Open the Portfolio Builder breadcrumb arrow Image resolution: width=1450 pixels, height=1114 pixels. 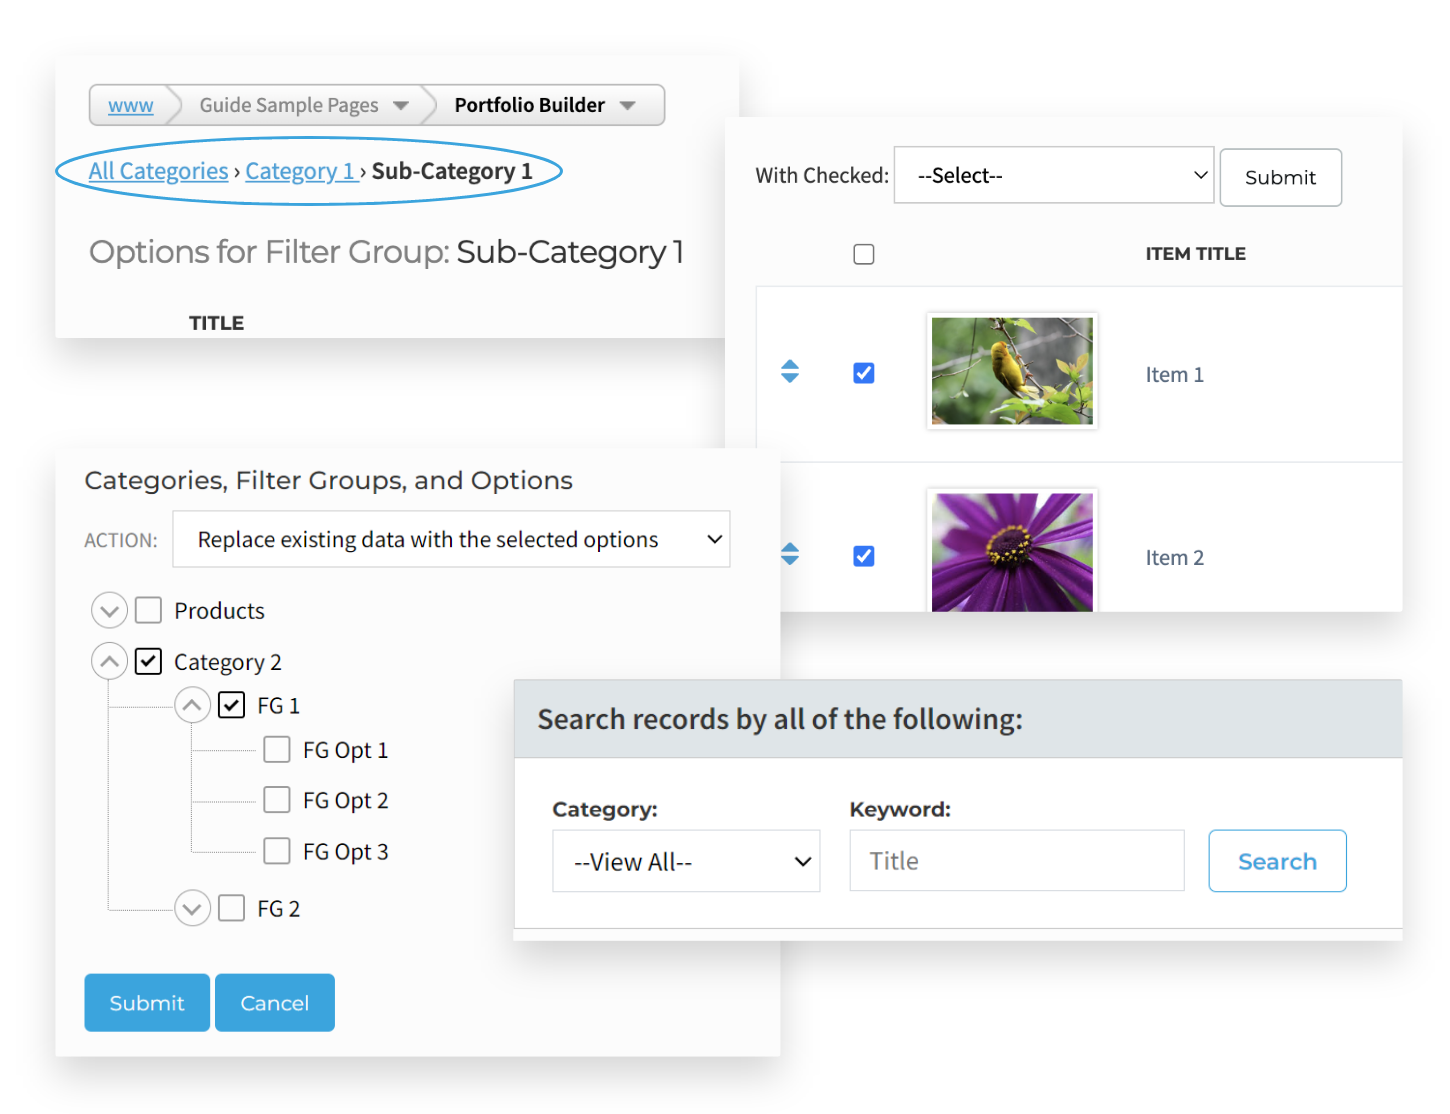pyautogui.click(x=628, y=104)
